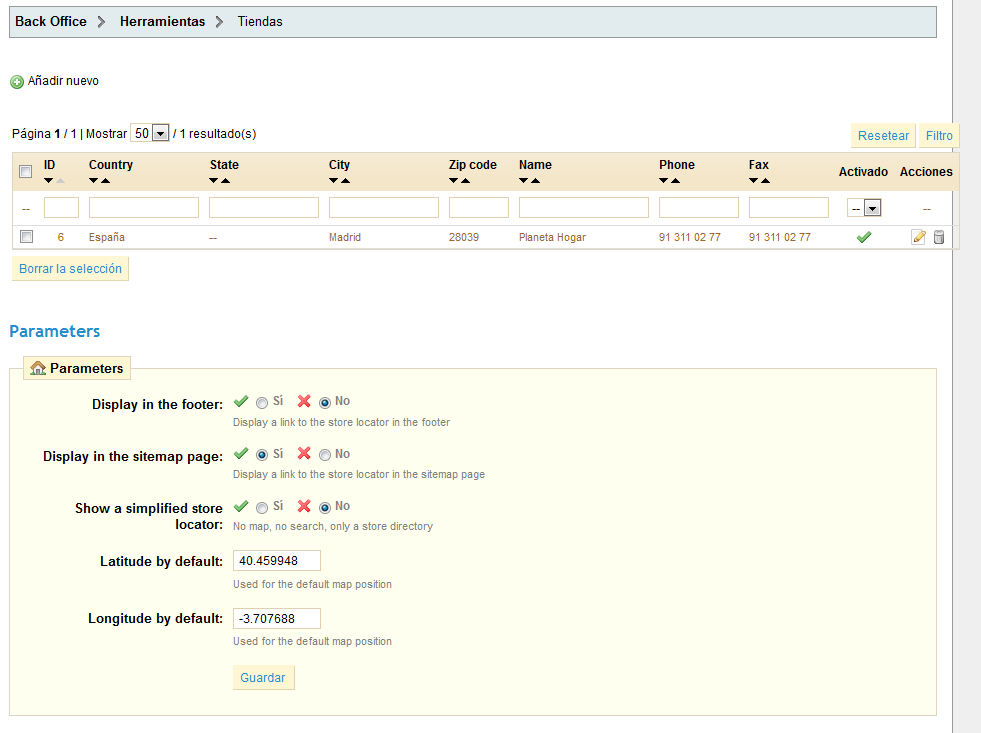The width and height of the screenshot is (981, 733).
Task: Click the ID filter input field
Action: coord(61,208)
